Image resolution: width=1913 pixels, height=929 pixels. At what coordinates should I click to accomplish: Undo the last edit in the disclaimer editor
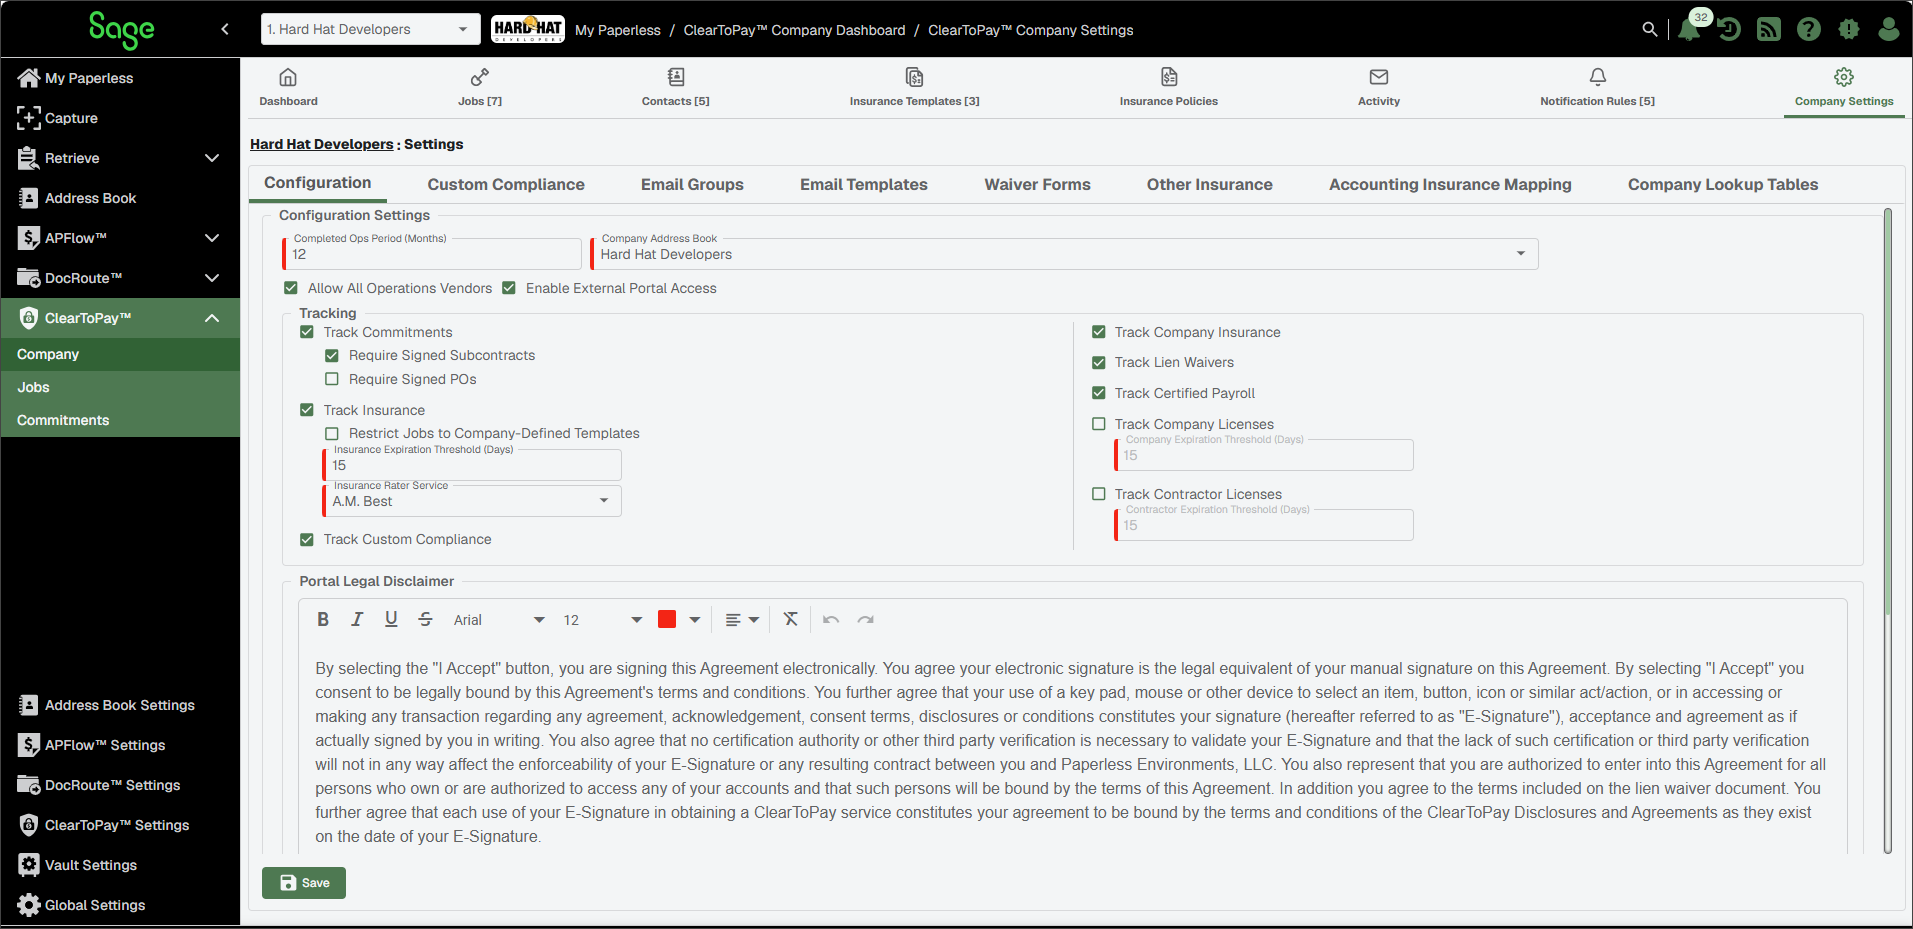pyautogui.click(x=831, y=620)
